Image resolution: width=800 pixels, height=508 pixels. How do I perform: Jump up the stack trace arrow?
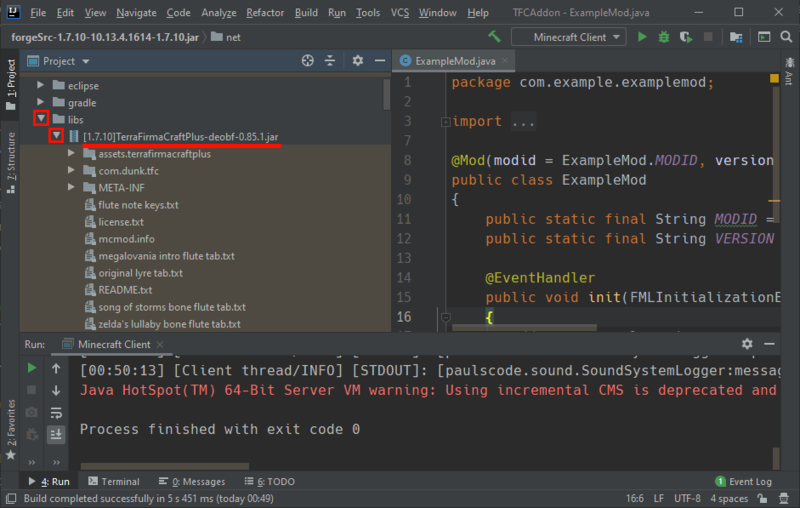click(x=56, y=368)
